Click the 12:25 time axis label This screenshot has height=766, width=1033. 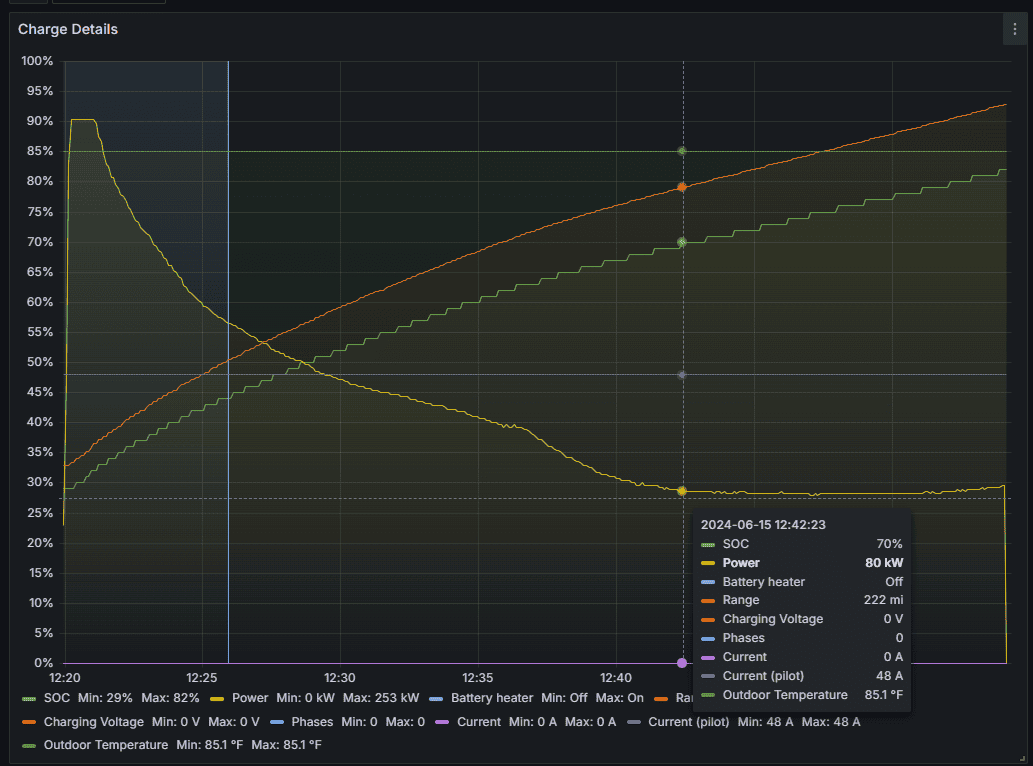pos(202,678)
